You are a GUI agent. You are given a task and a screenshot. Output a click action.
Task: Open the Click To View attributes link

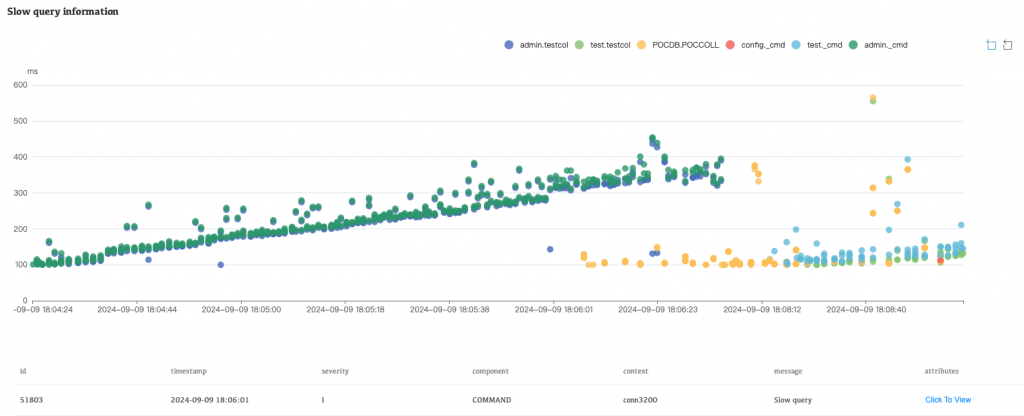(948, 400)
